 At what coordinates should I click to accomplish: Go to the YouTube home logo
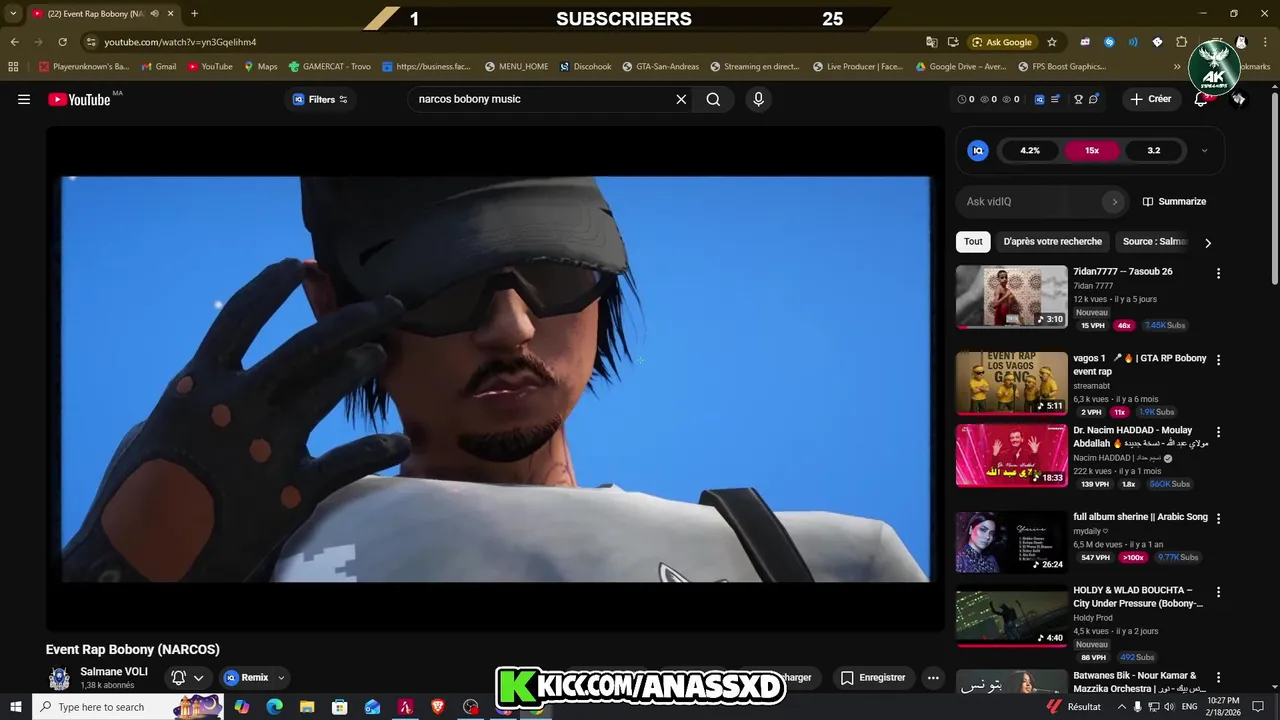tap(79, 99)
